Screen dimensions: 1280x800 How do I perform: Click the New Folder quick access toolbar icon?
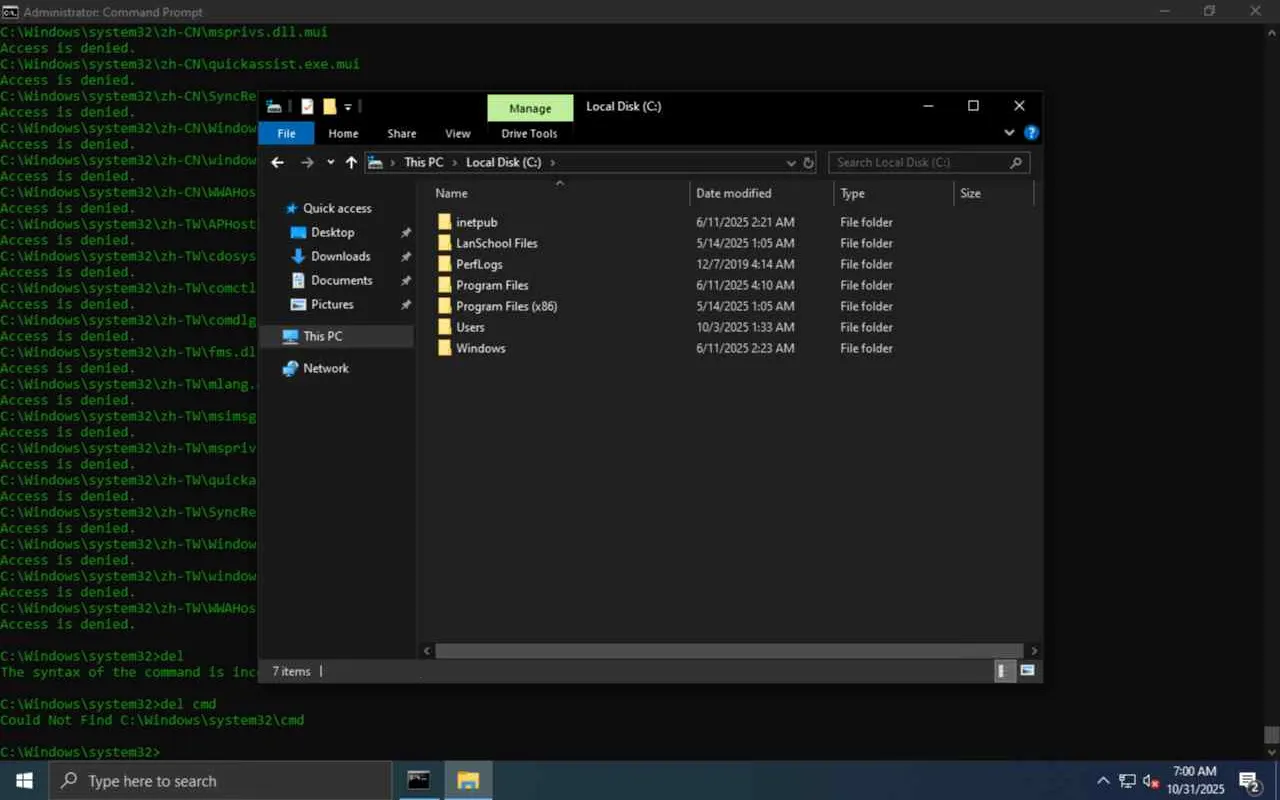pyautogui.click(x=329, y=106)
